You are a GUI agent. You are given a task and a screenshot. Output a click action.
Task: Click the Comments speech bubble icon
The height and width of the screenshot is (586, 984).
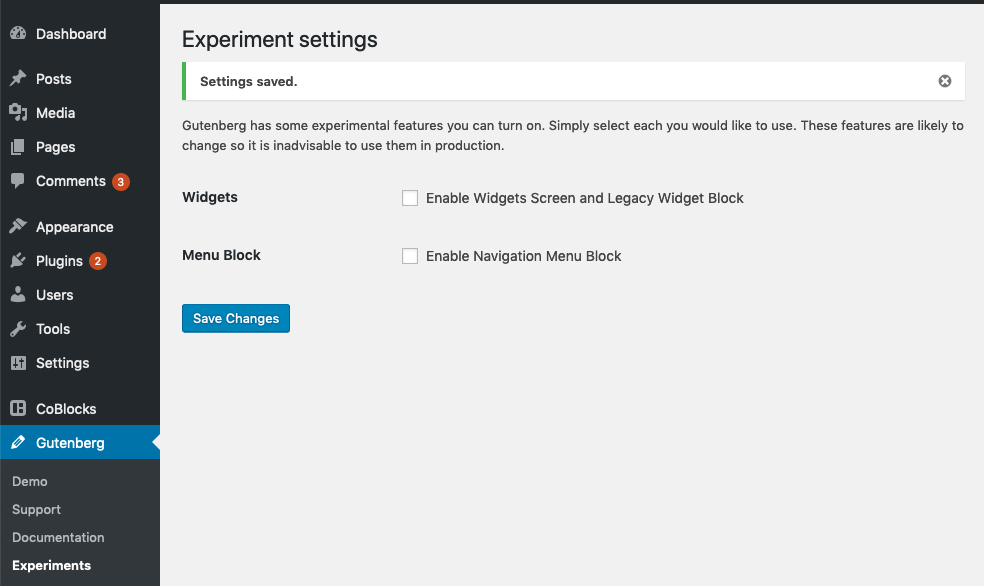18,181
